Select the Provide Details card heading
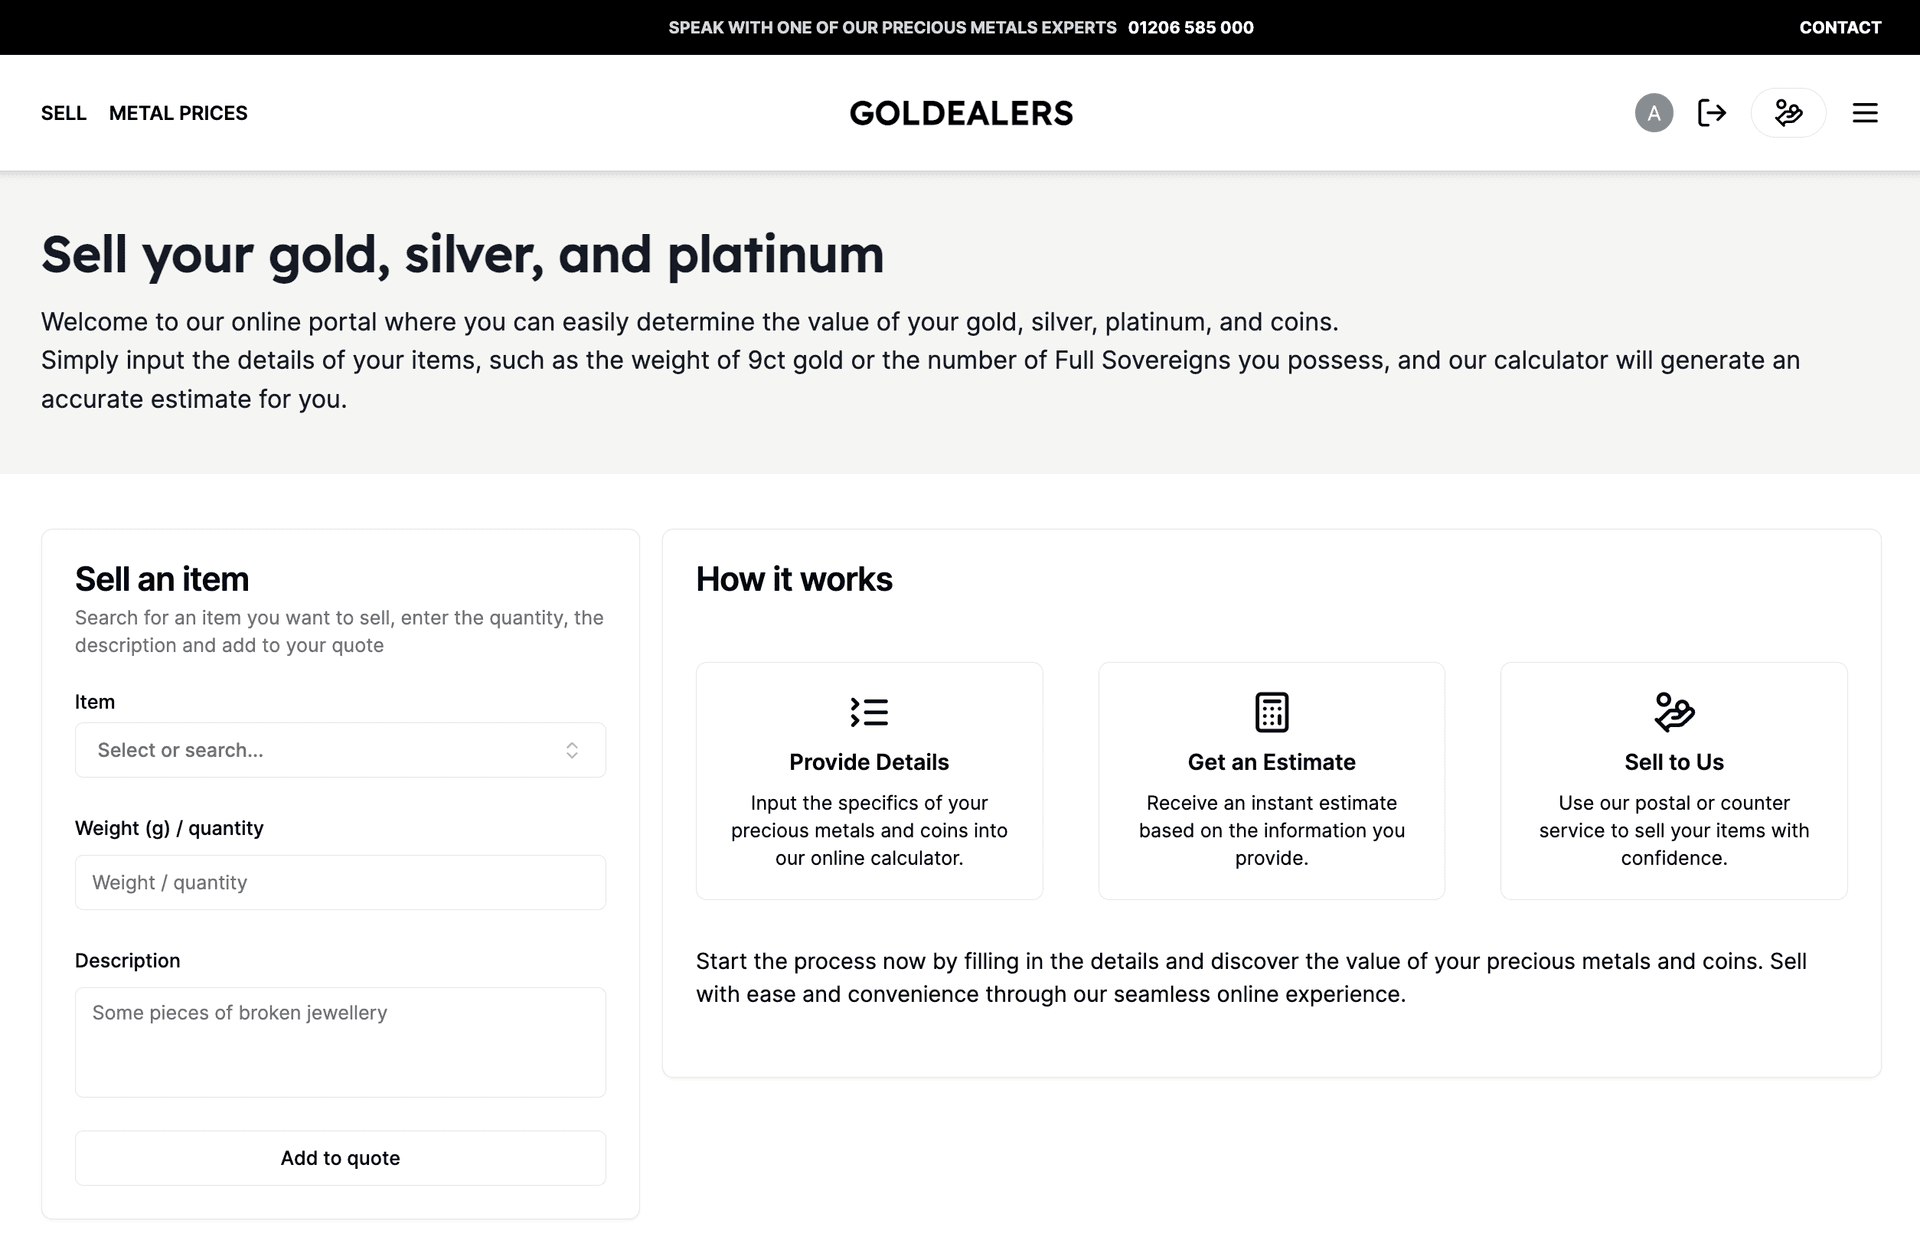 coord(869,762)
